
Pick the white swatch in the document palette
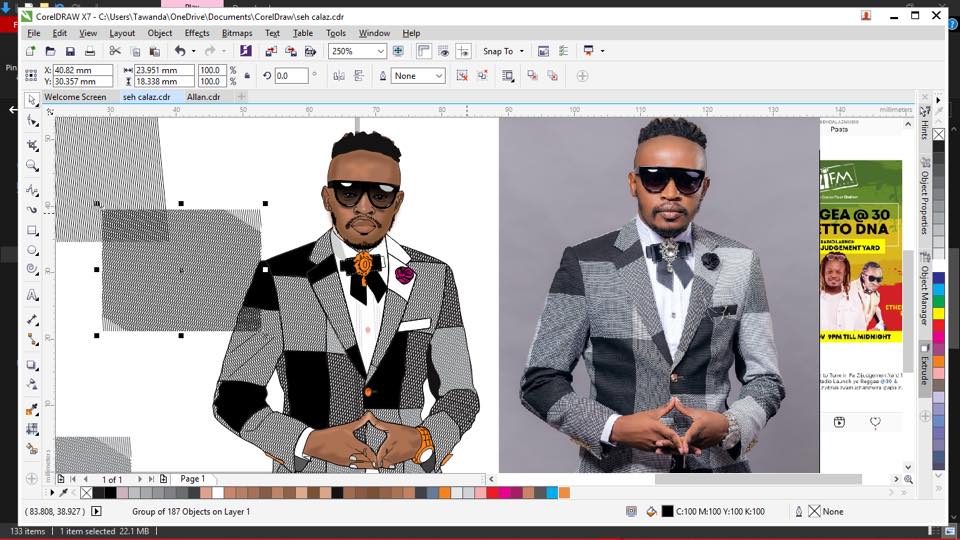(217, 493)
